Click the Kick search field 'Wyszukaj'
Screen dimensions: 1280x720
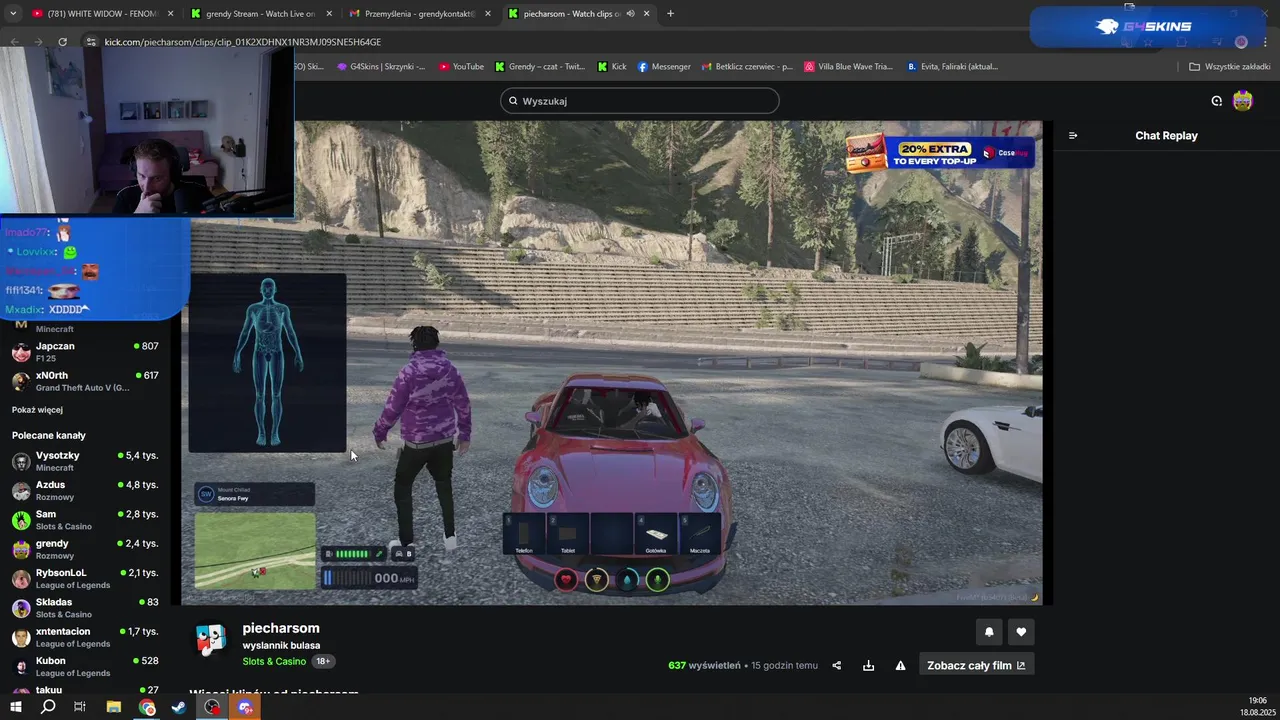[640, 101]
